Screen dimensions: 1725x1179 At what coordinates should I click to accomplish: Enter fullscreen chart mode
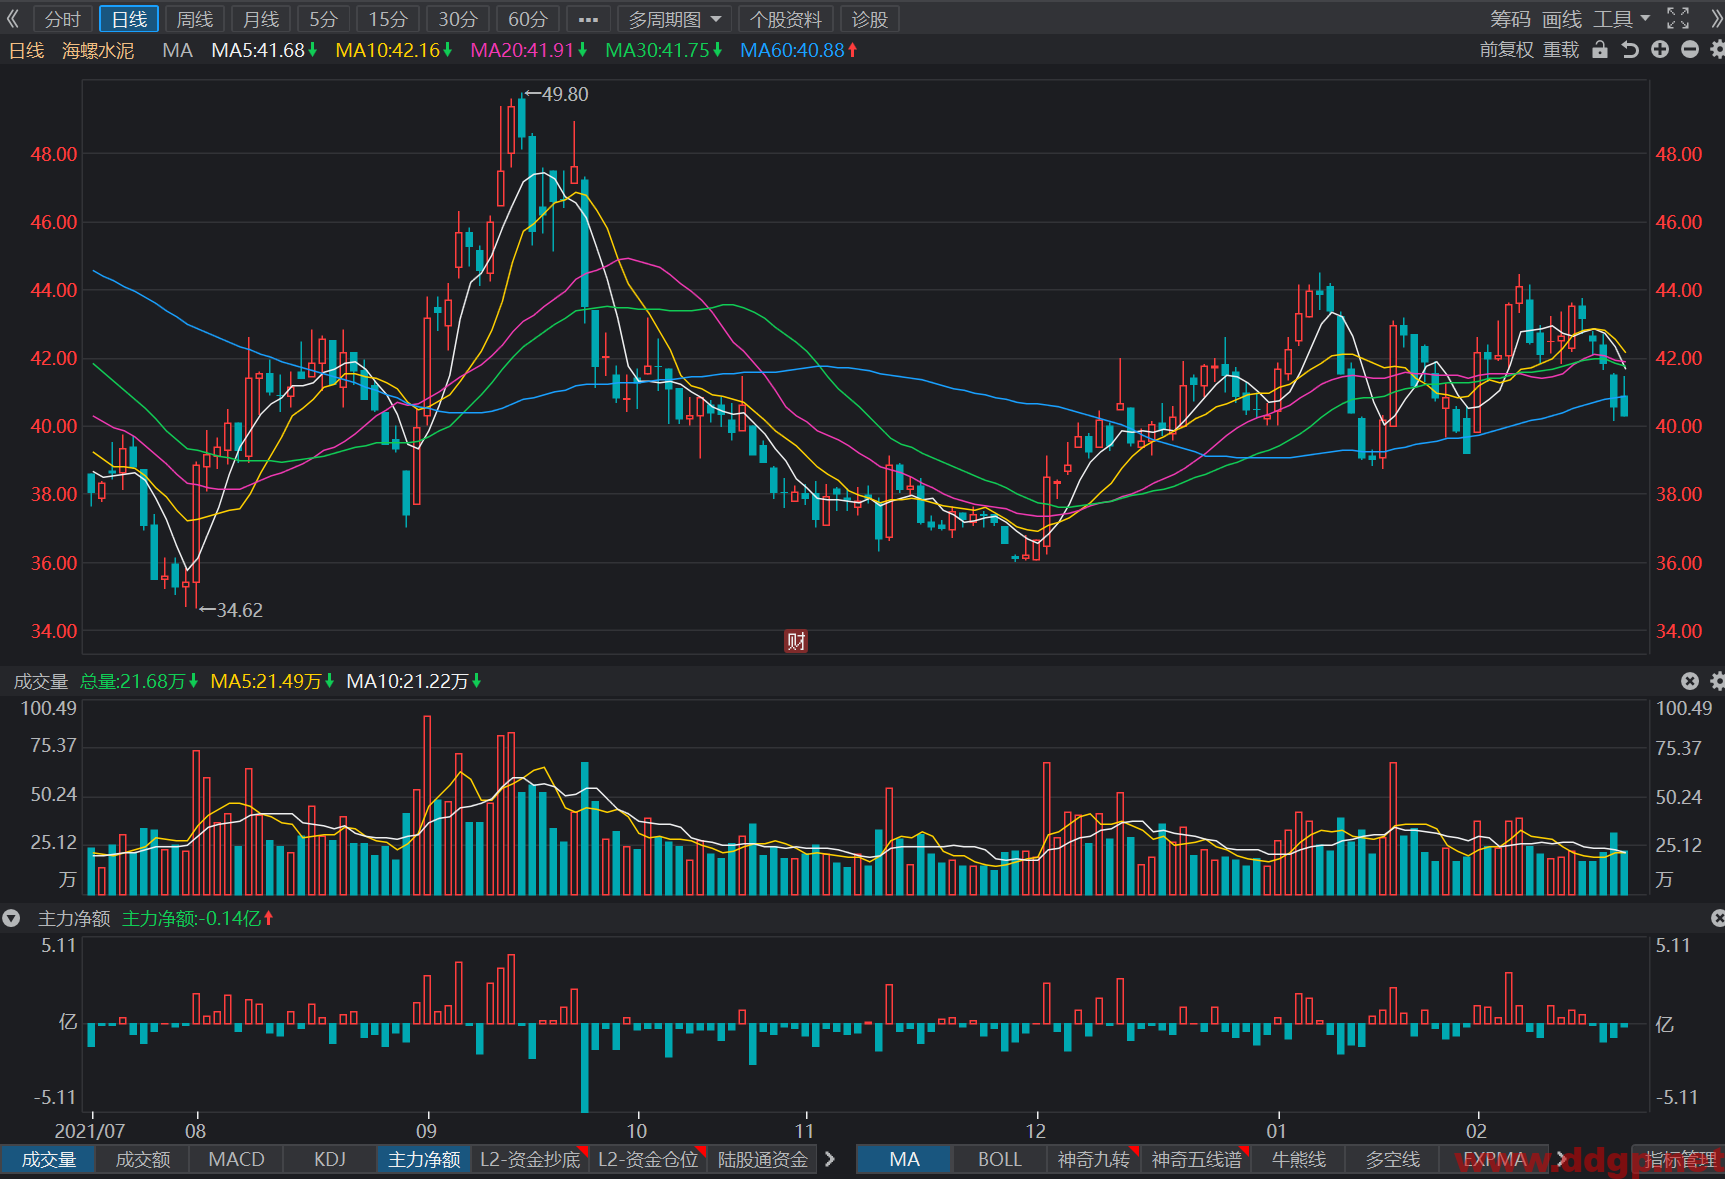[x=1678, y=19]
